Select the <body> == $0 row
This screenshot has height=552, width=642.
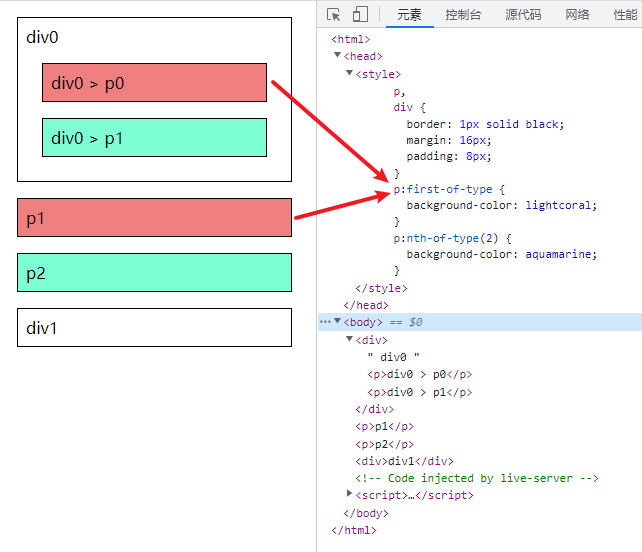click(x=480, y=322)
